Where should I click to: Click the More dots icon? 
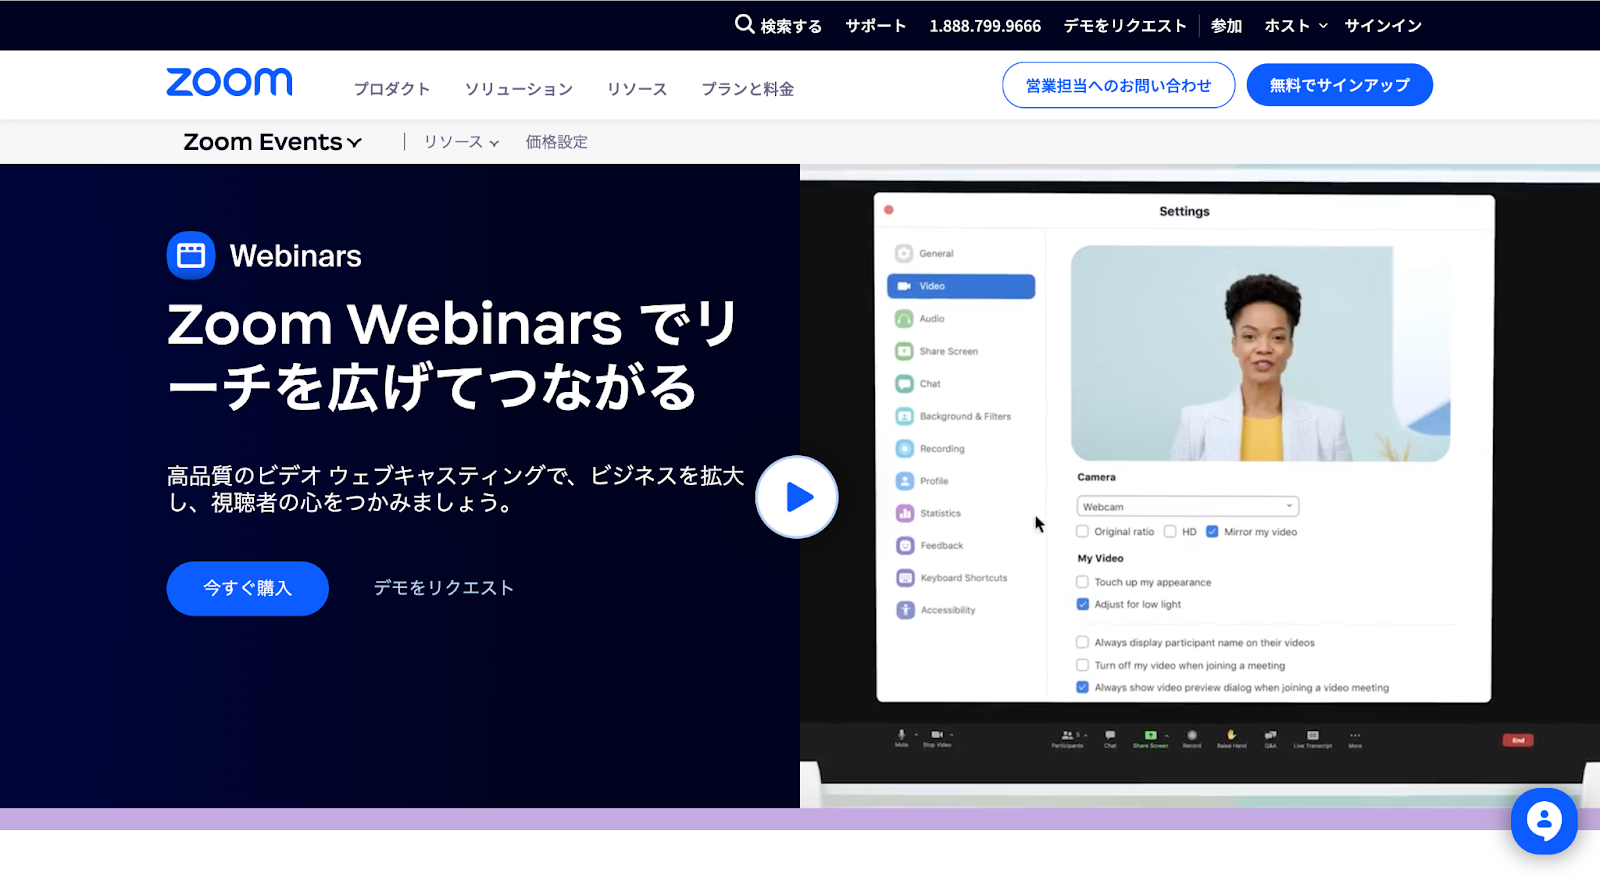click(1355, 736)
